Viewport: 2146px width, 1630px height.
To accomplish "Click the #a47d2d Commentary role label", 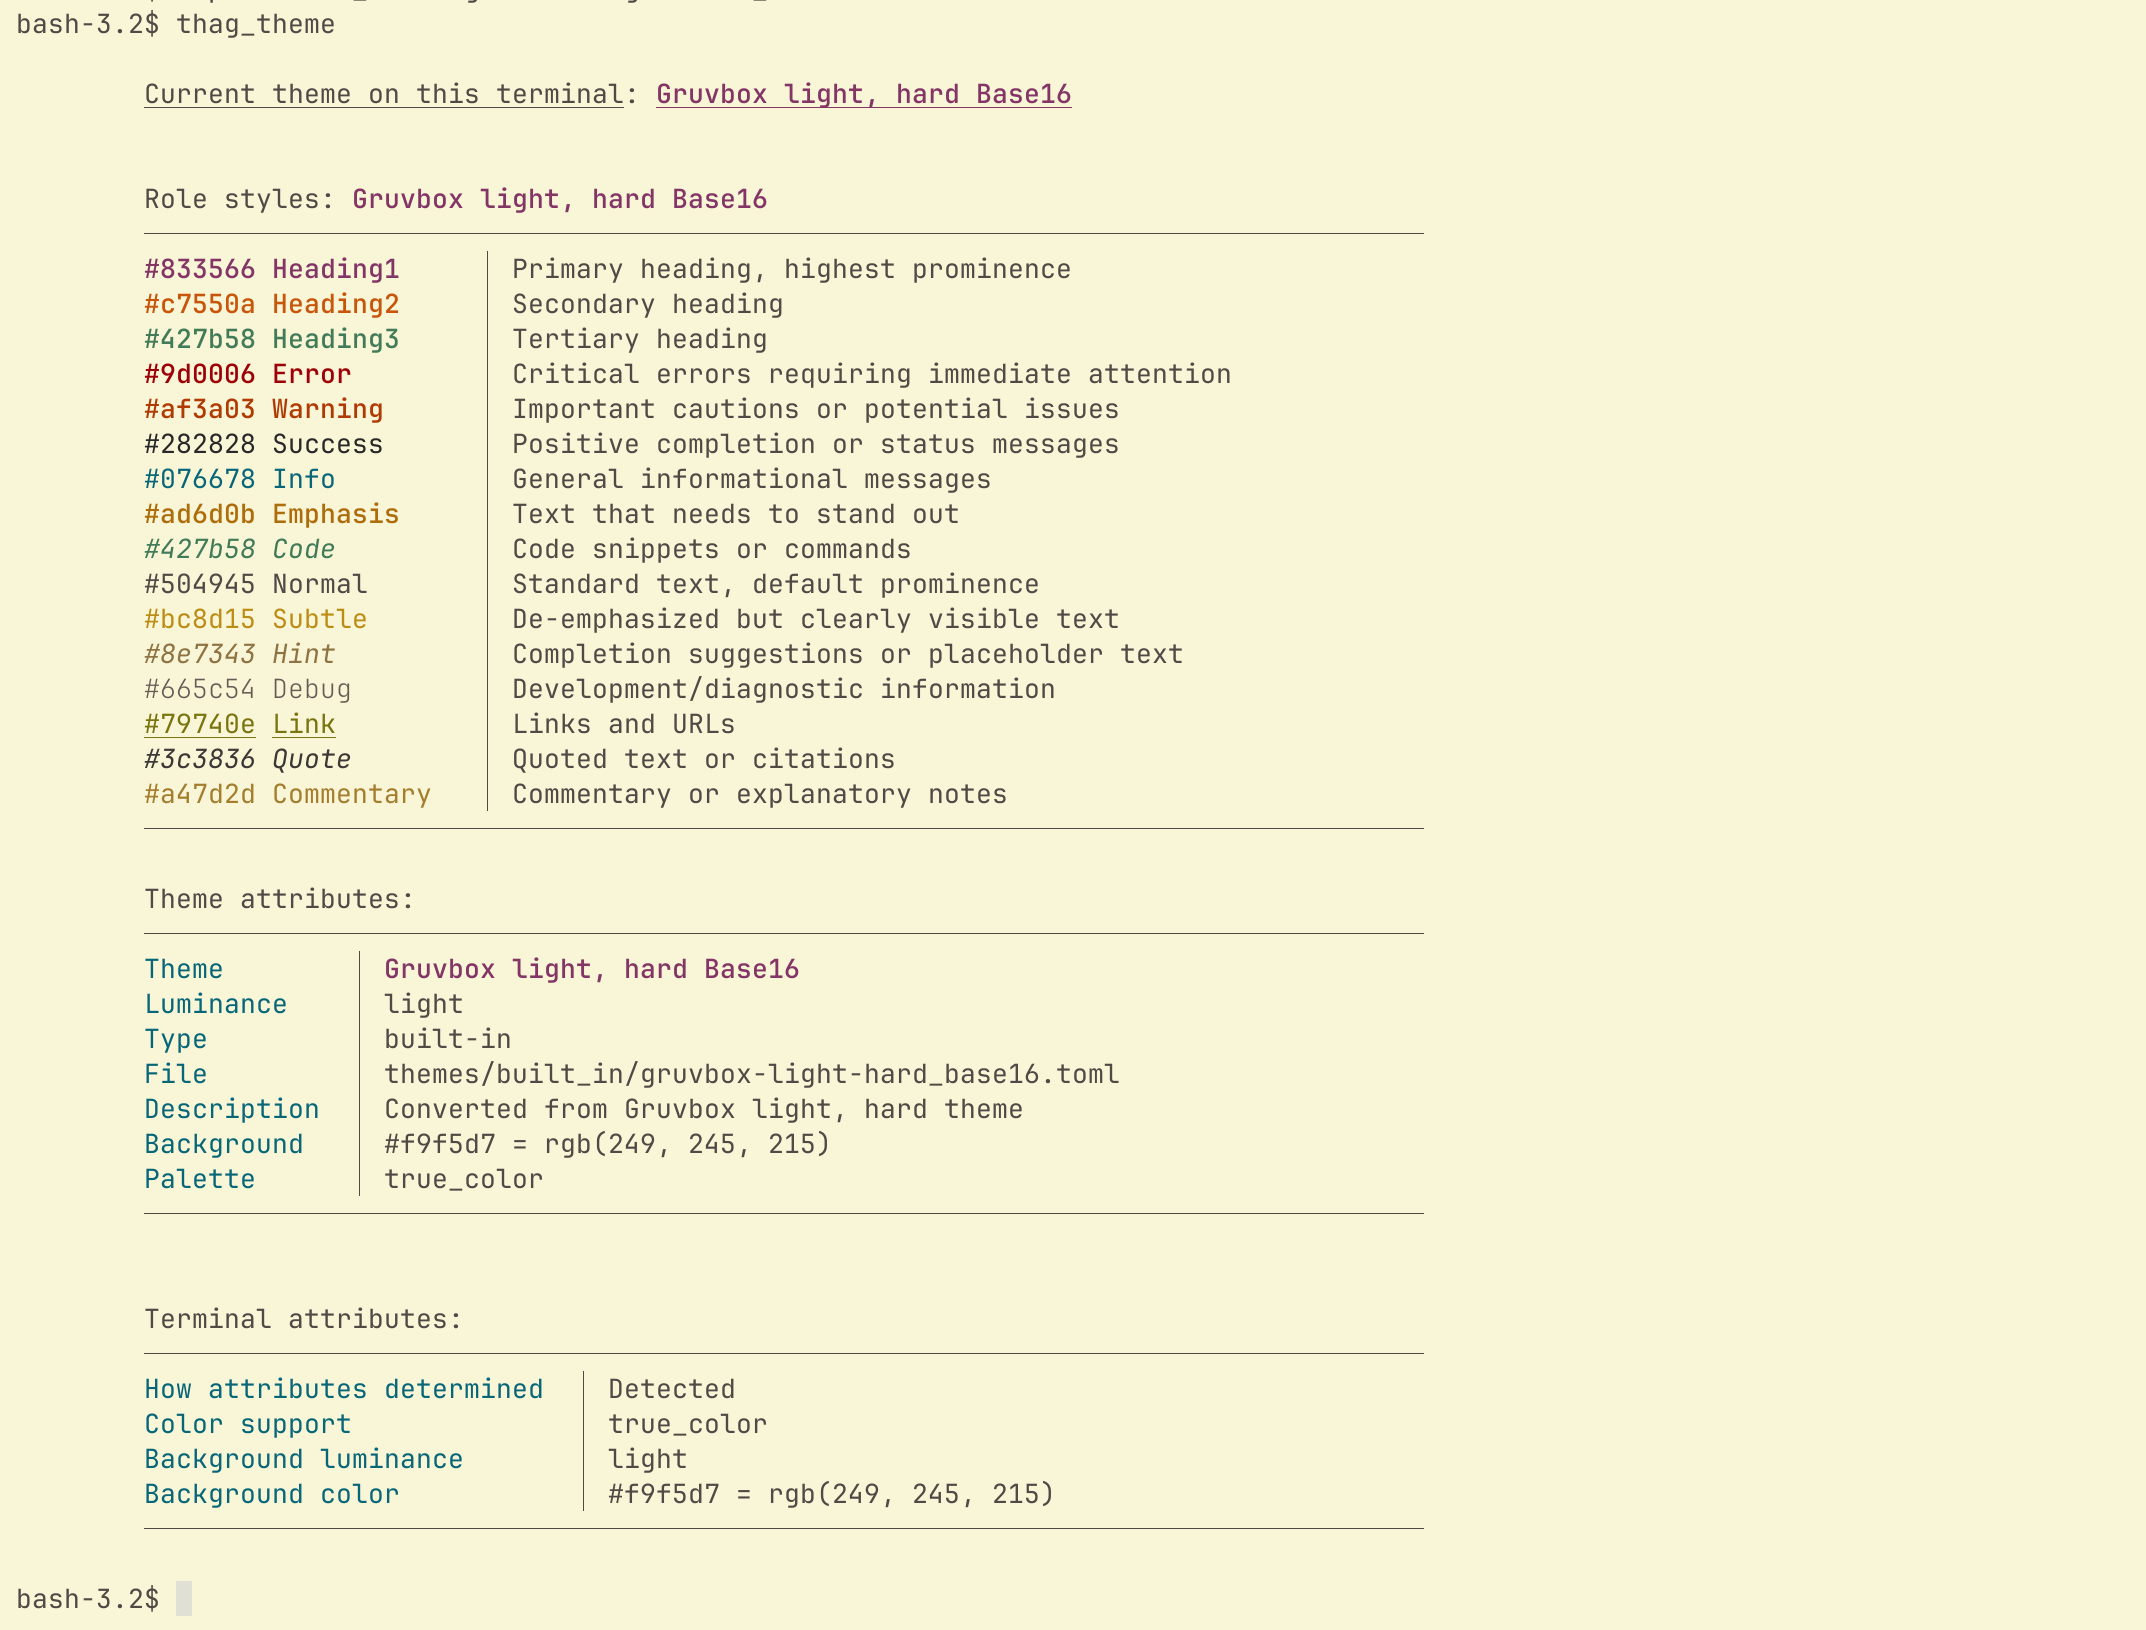I will coord(287,794).
